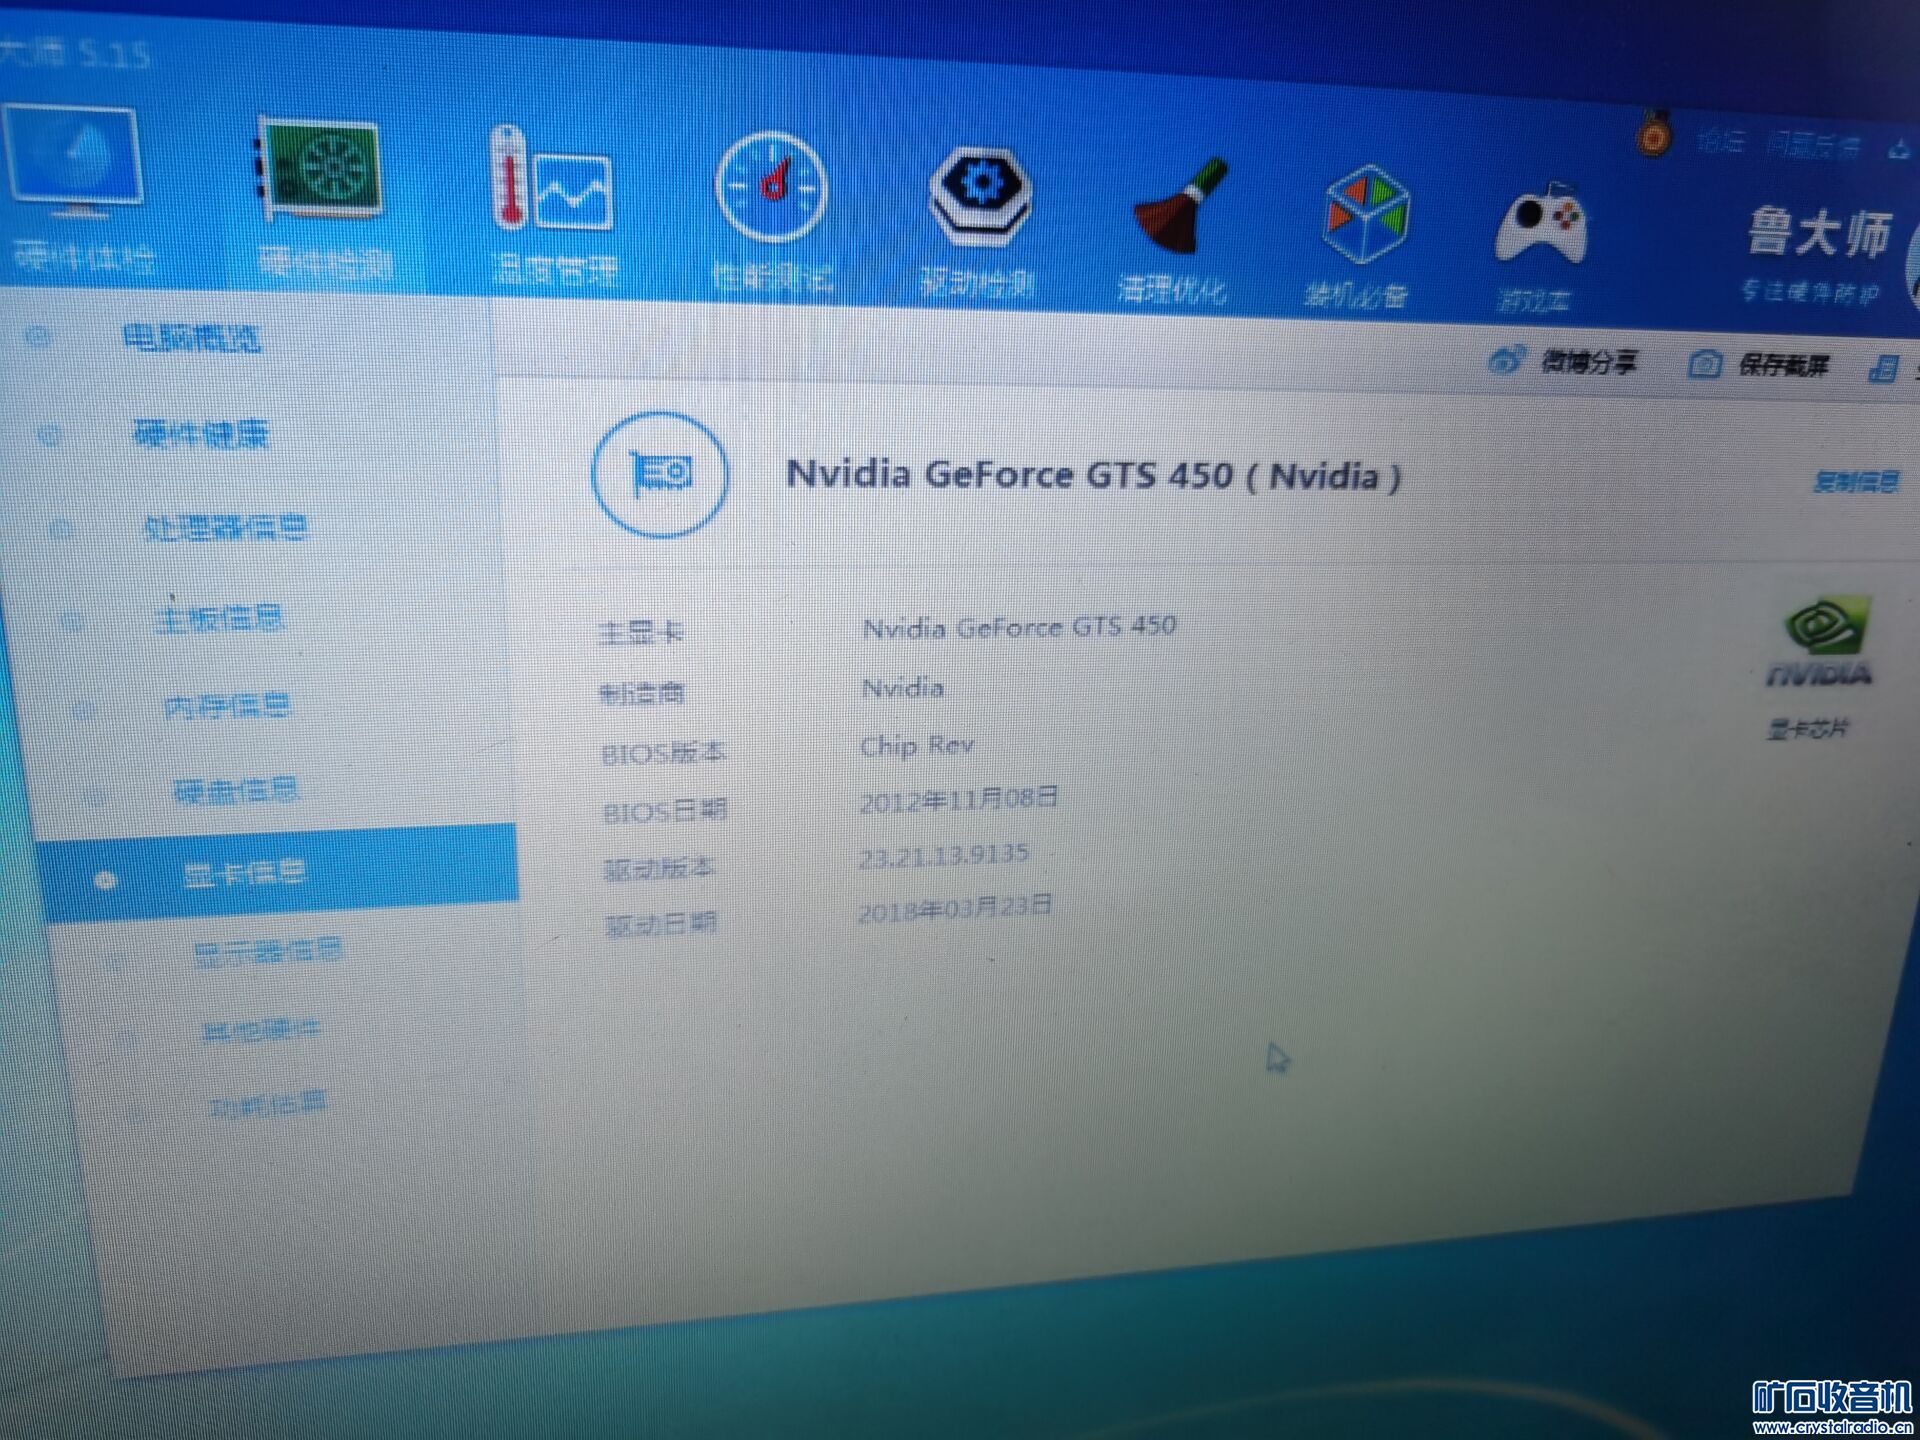This screenshot has width=1920, height=1440.
Task: Click the 主显卡 label
Action: click(641, 632)
